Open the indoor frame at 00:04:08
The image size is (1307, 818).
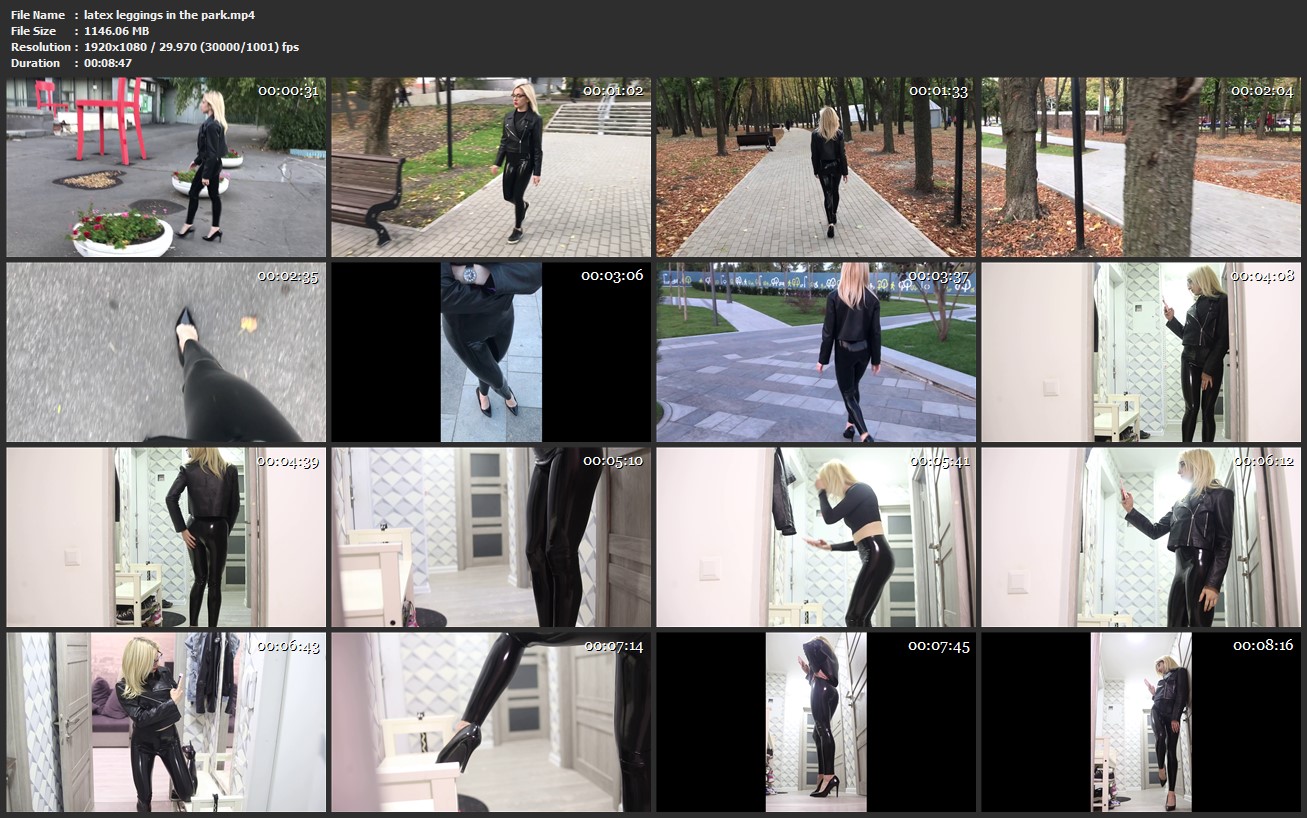1141,352
